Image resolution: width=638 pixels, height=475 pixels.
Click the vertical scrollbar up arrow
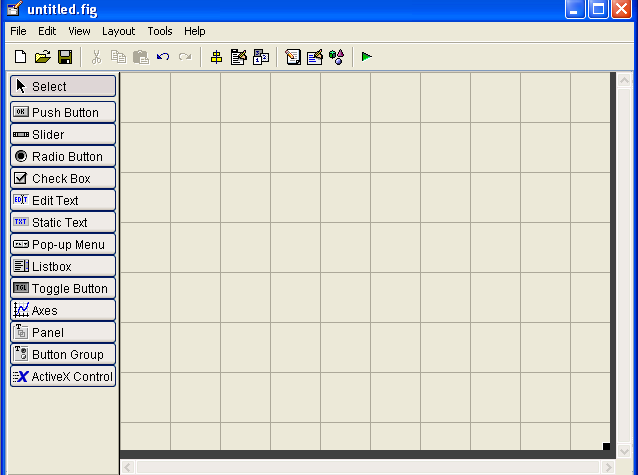tap(624, 80)
